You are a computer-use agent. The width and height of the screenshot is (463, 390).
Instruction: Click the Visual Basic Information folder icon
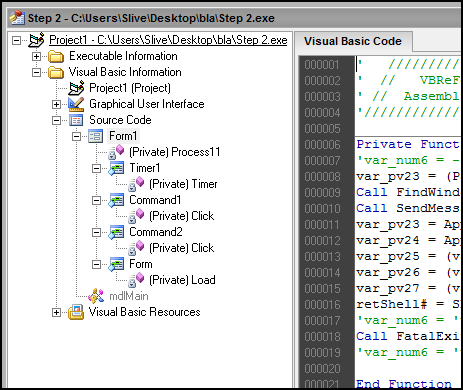tap(56, 72)
